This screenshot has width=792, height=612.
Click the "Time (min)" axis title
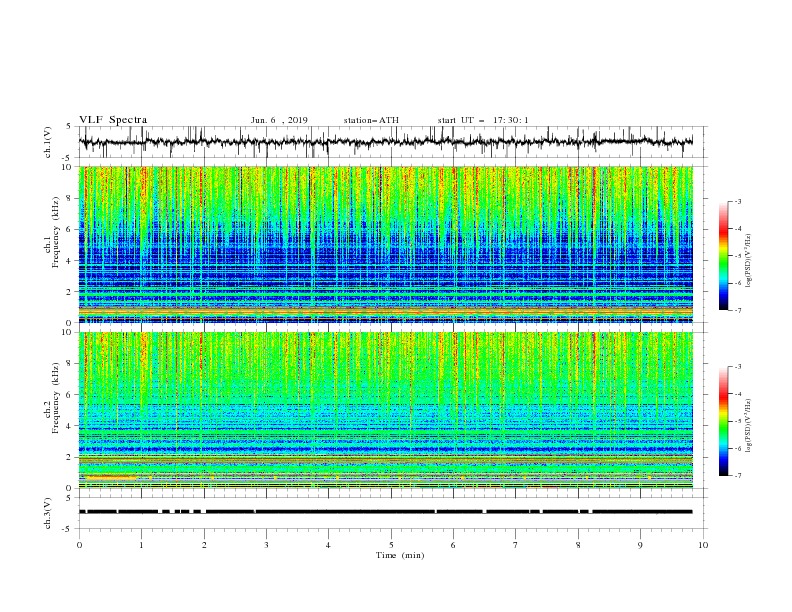pyautogui.click(x=400, y=555)
